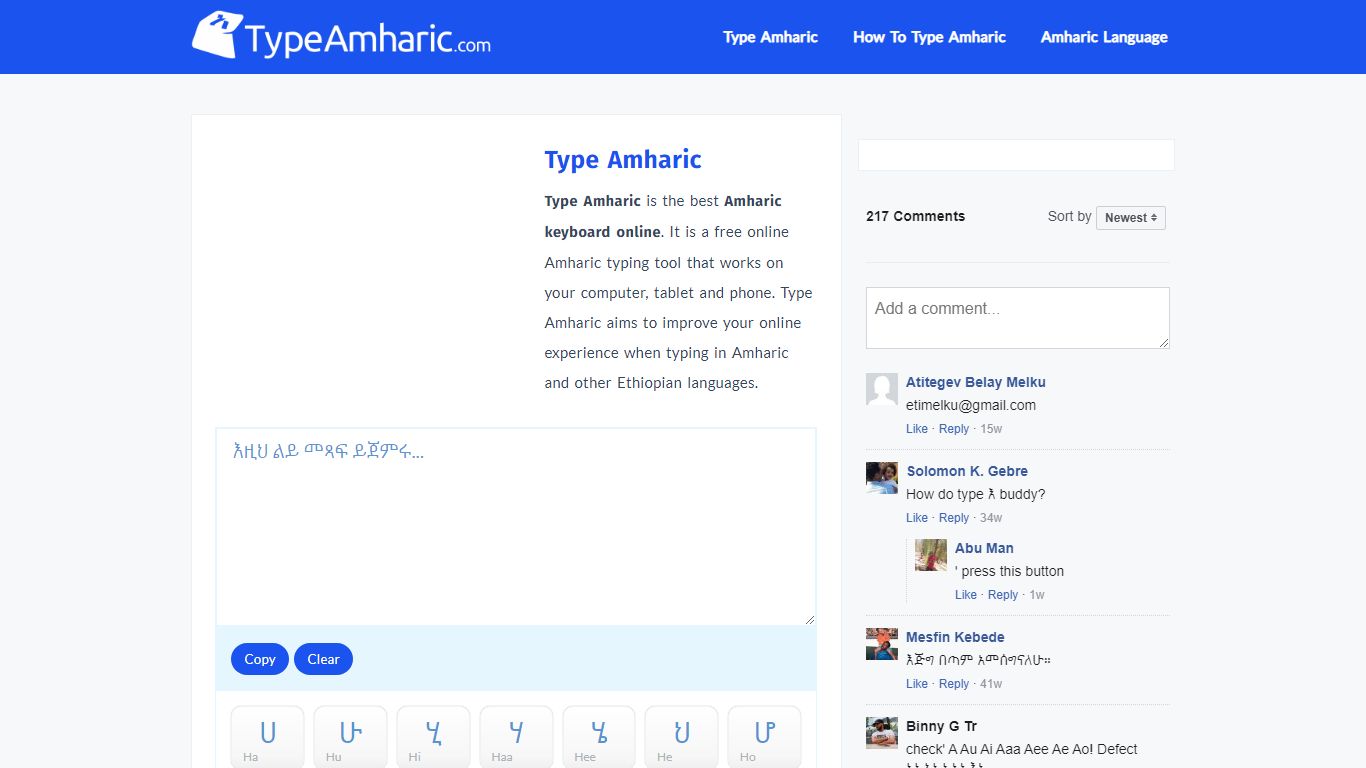1366x768 pixels.
Task: Insert the Hu Amharic character key
Action: [350, 737]
